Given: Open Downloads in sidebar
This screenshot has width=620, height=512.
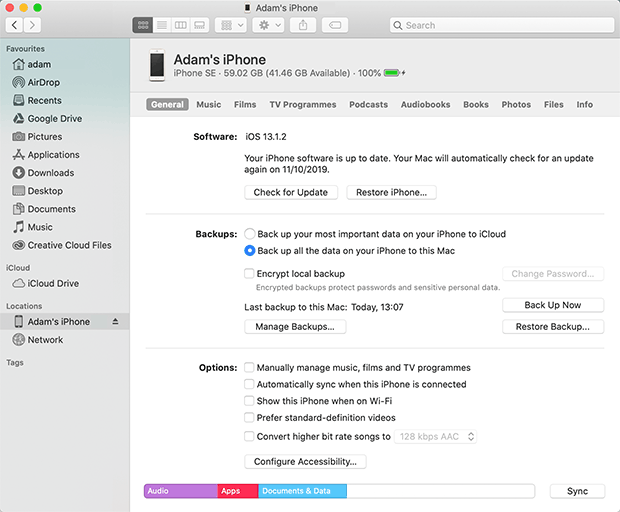Looking at the screenshot, I should point(65,173).
